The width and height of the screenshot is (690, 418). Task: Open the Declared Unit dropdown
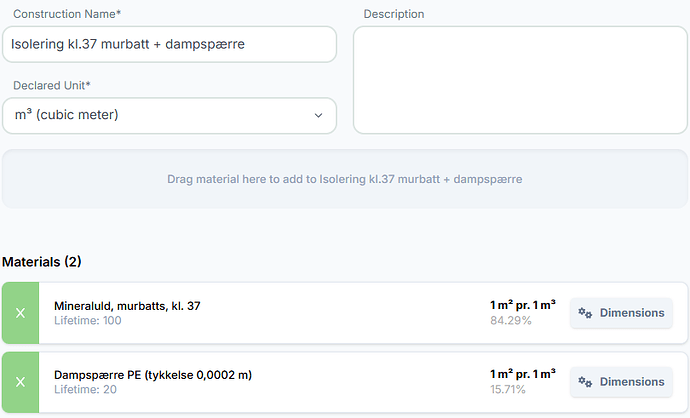[x=169, y=116]
